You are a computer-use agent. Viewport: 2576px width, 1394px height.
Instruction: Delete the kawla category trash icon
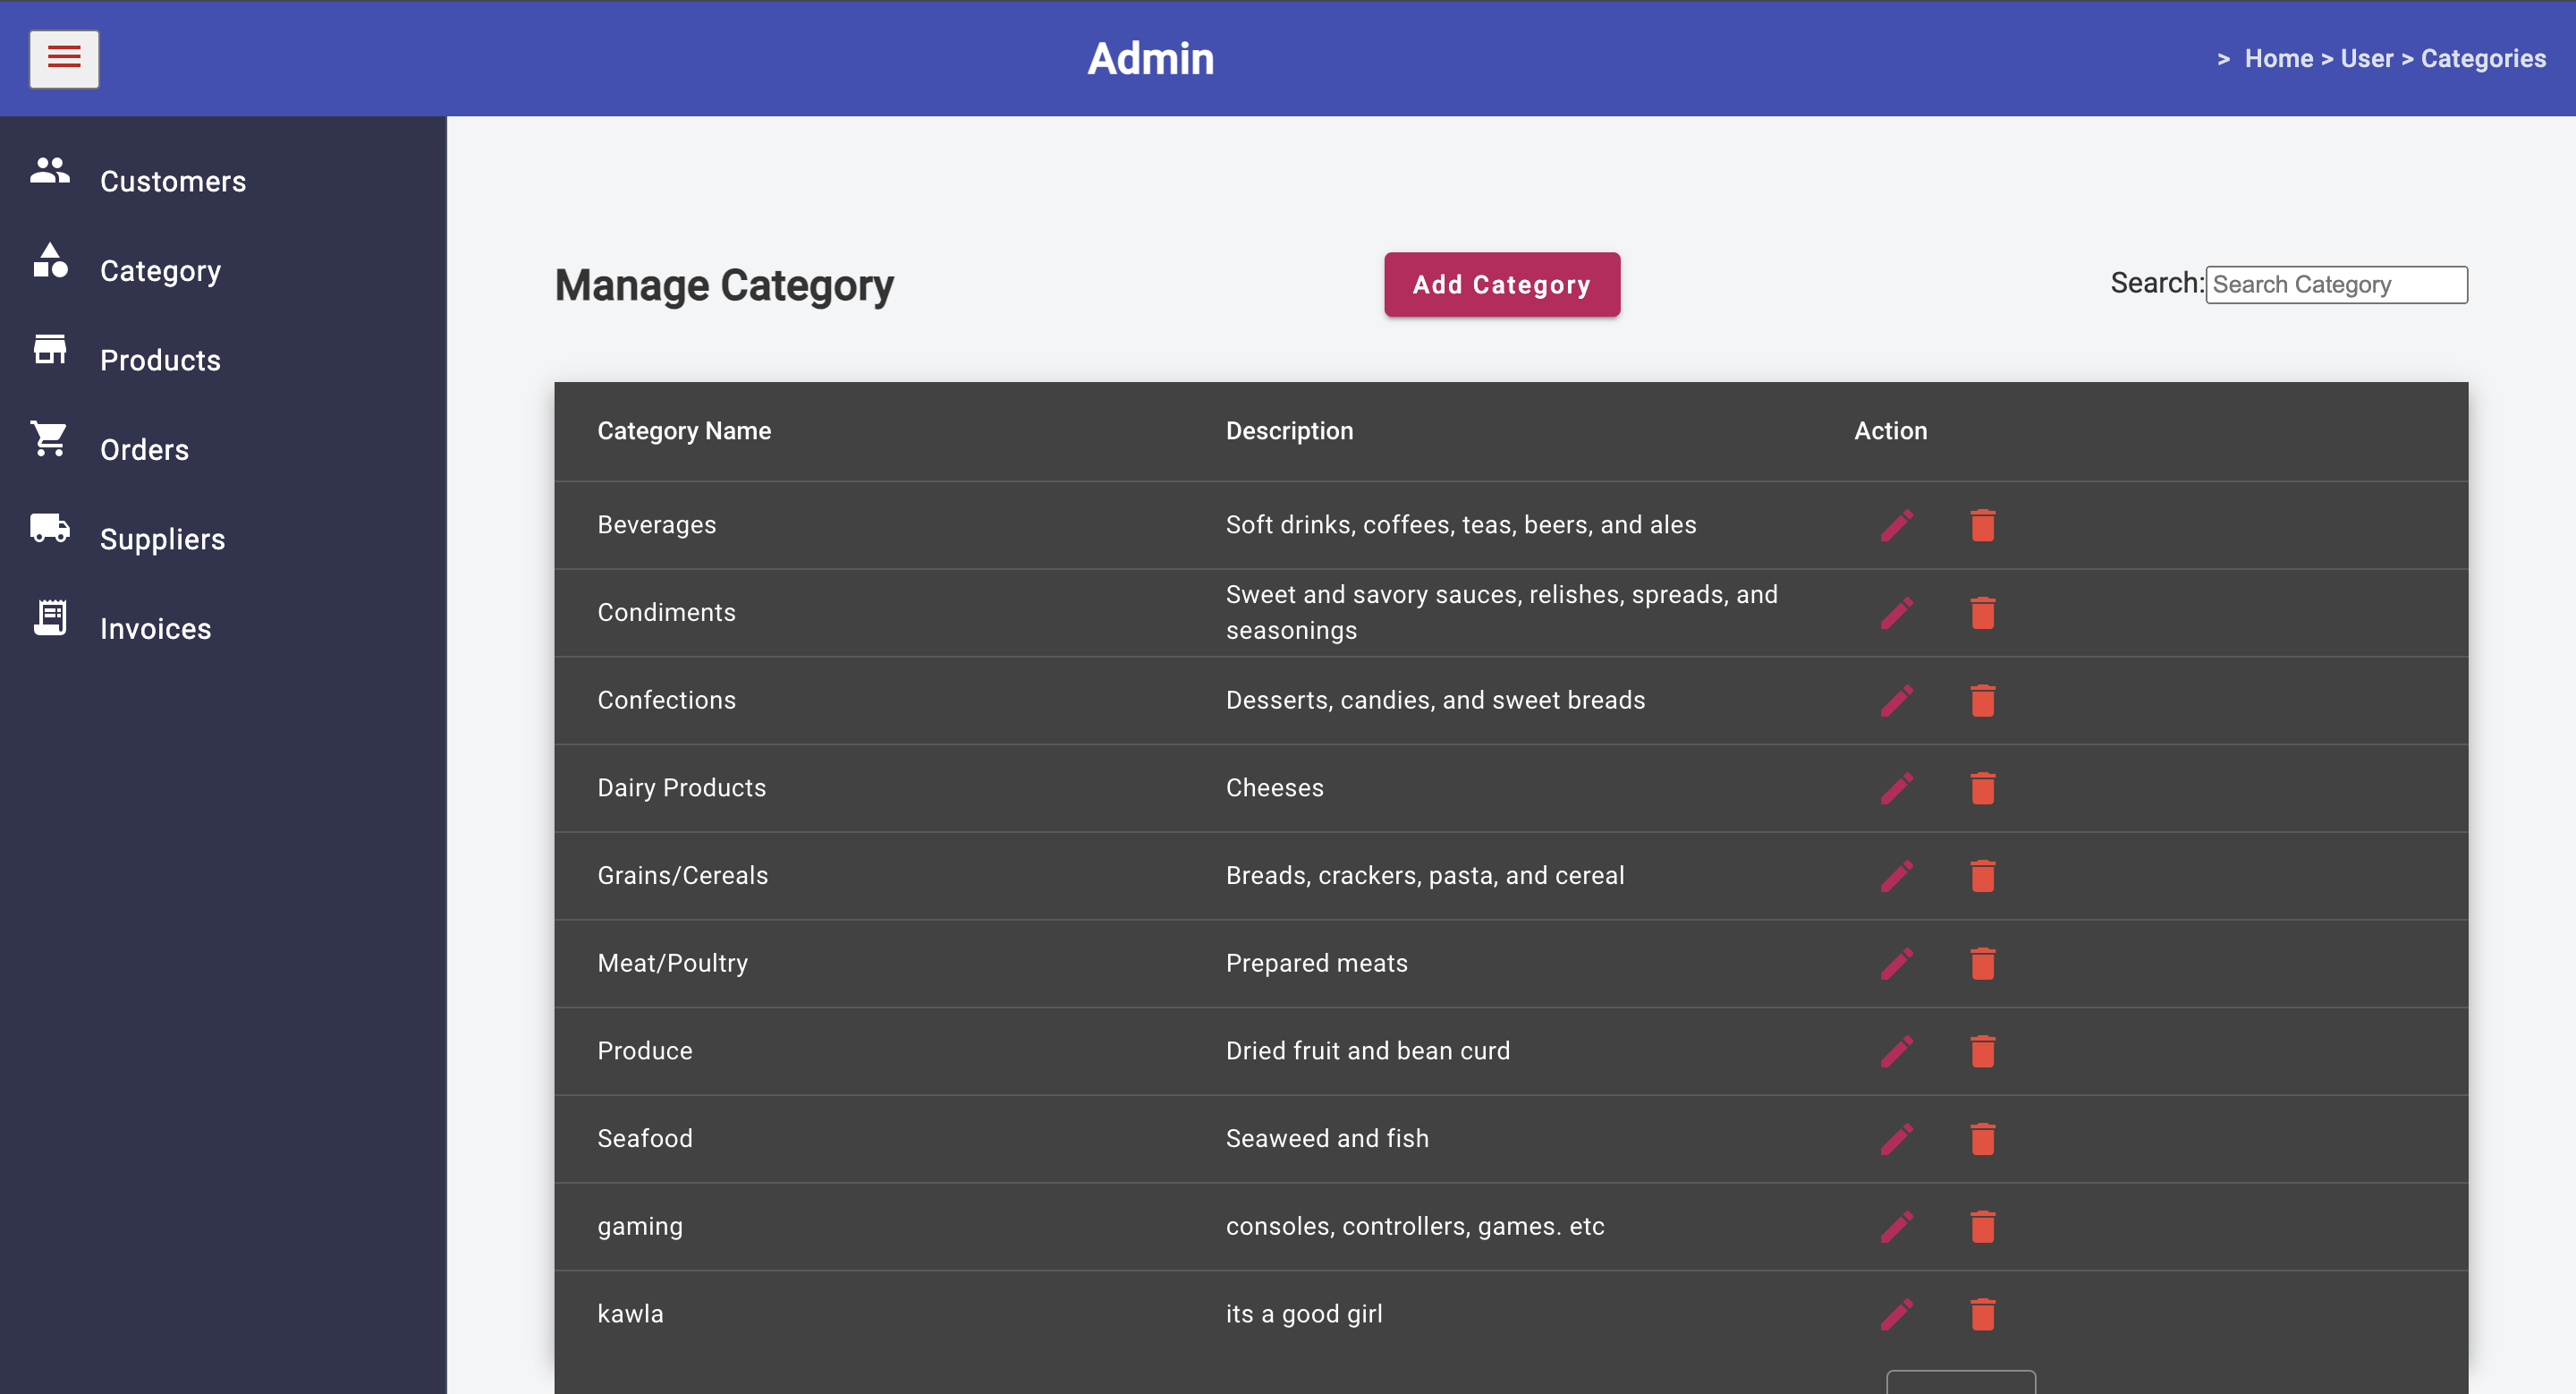tap(1982, 1315)
